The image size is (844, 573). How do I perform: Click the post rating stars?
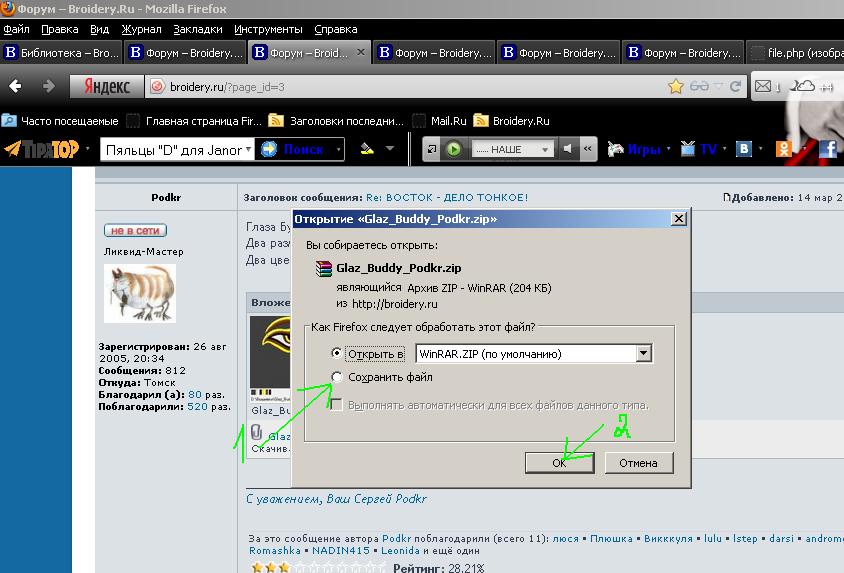tap(318, 568)
